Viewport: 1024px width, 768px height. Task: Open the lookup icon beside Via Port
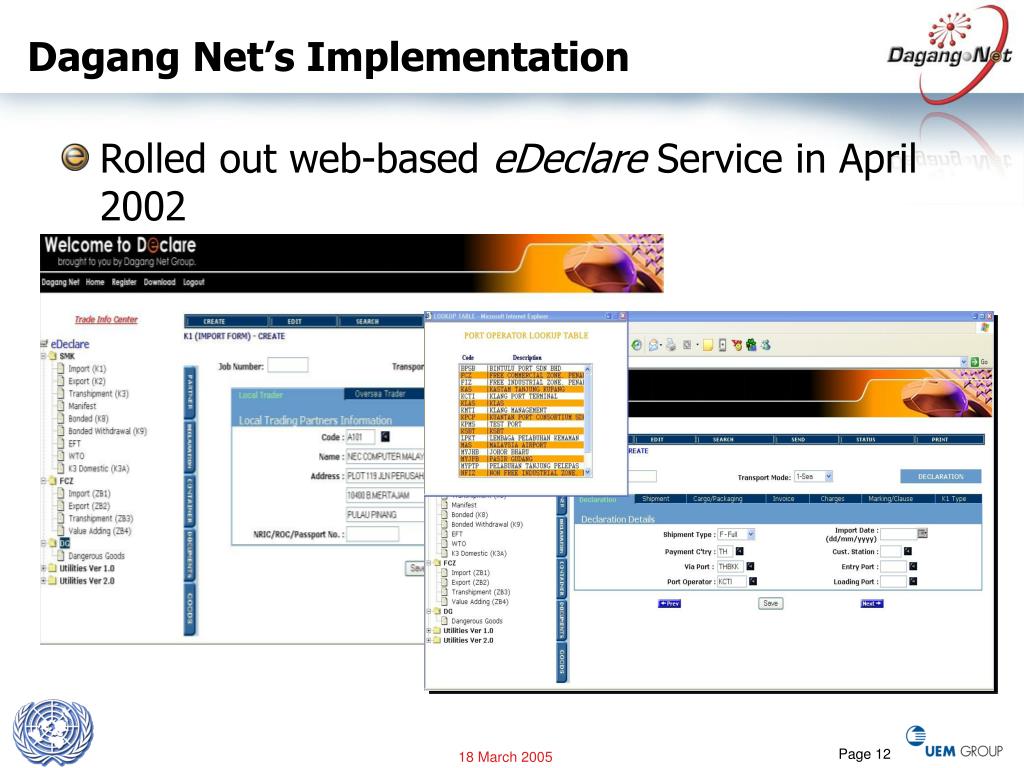(x=750, y=566)
